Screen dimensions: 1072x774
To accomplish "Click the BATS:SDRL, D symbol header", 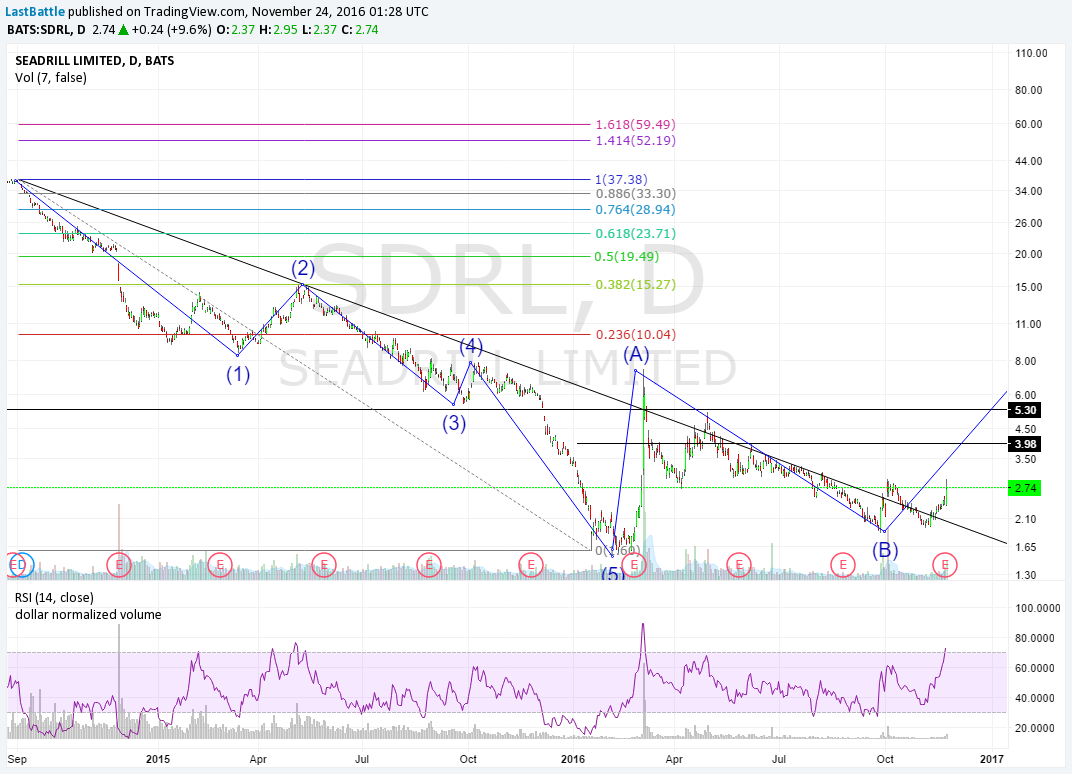I will pos(46,29).
